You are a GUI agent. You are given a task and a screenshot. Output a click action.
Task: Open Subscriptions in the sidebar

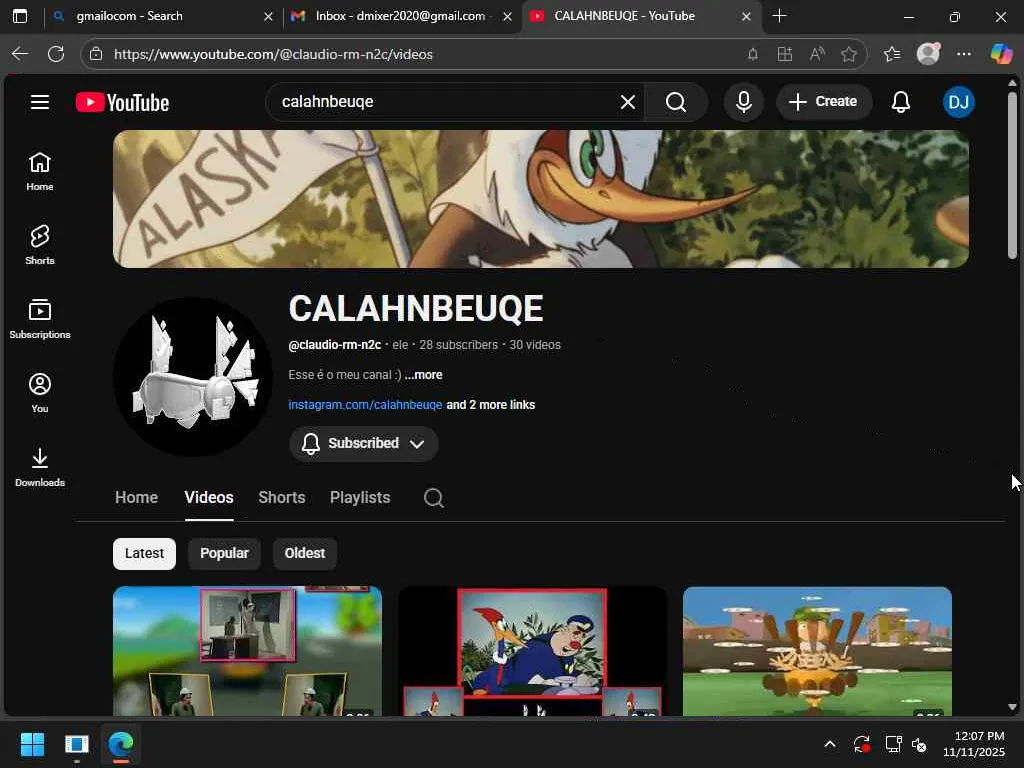pyautogui.click(x=40, y=319)
